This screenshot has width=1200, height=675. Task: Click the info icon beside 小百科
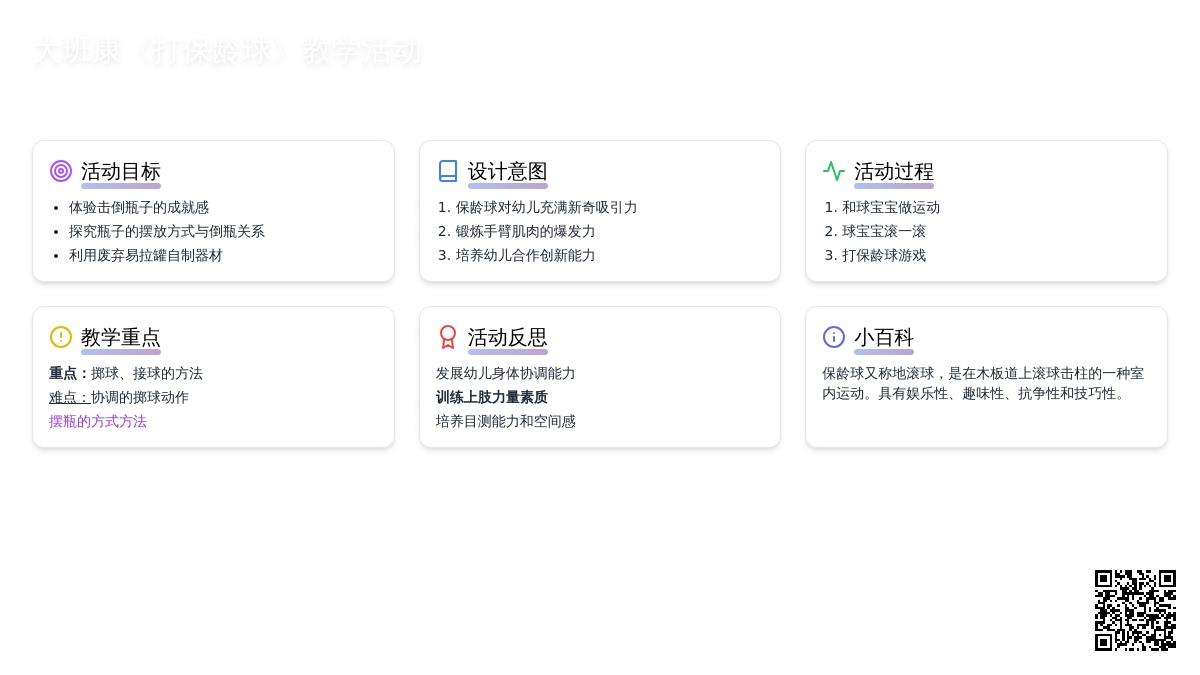(x=834, y=337)
